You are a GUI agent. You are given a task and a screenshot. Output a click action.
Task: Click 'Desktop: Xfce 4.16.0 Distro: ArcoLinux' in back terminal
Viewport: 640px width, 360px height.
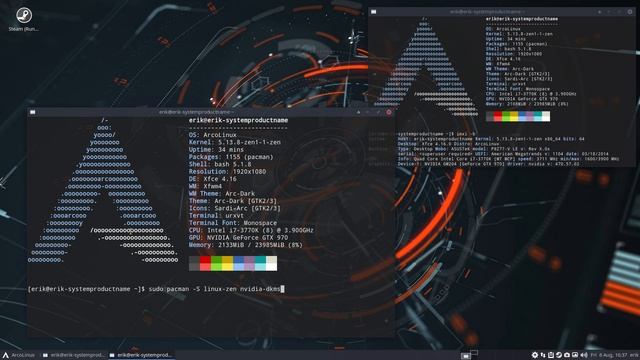pyautogui.click(x=448, y=144)
